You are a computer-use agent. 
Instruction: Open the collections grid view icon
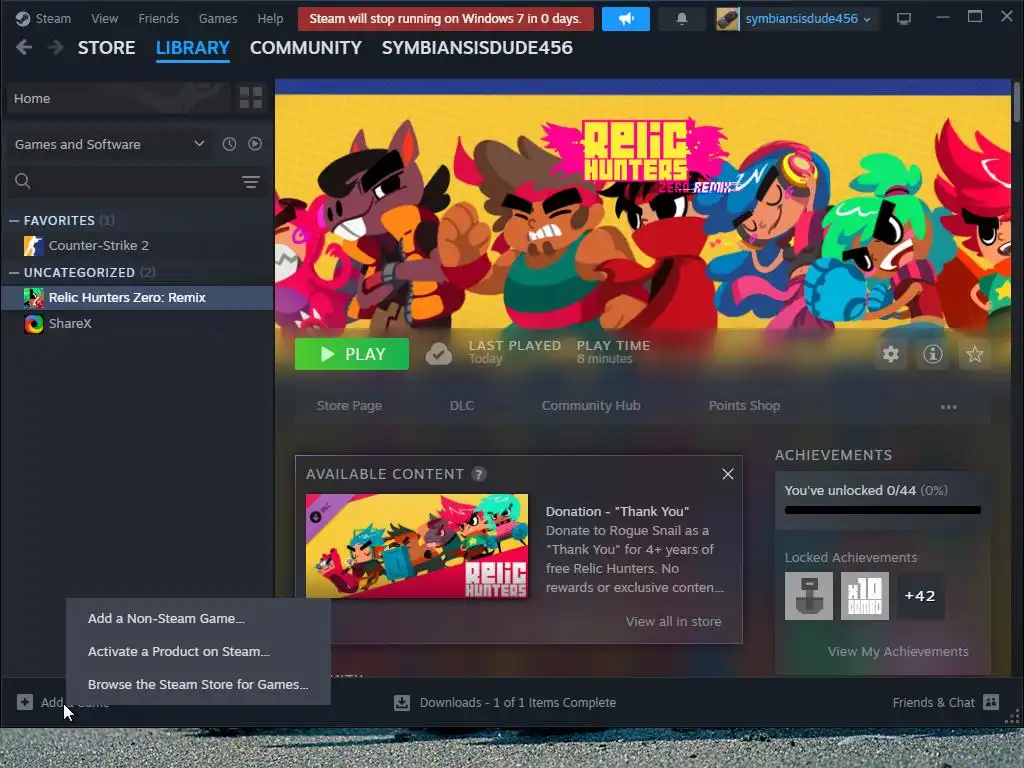(x=251, y=98)
